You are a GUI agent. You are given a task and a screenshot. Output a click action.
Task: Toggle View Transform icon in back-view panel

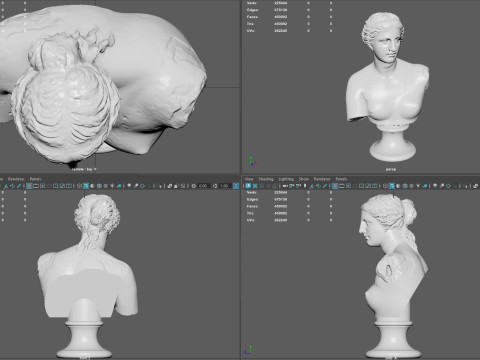[236, 186]
